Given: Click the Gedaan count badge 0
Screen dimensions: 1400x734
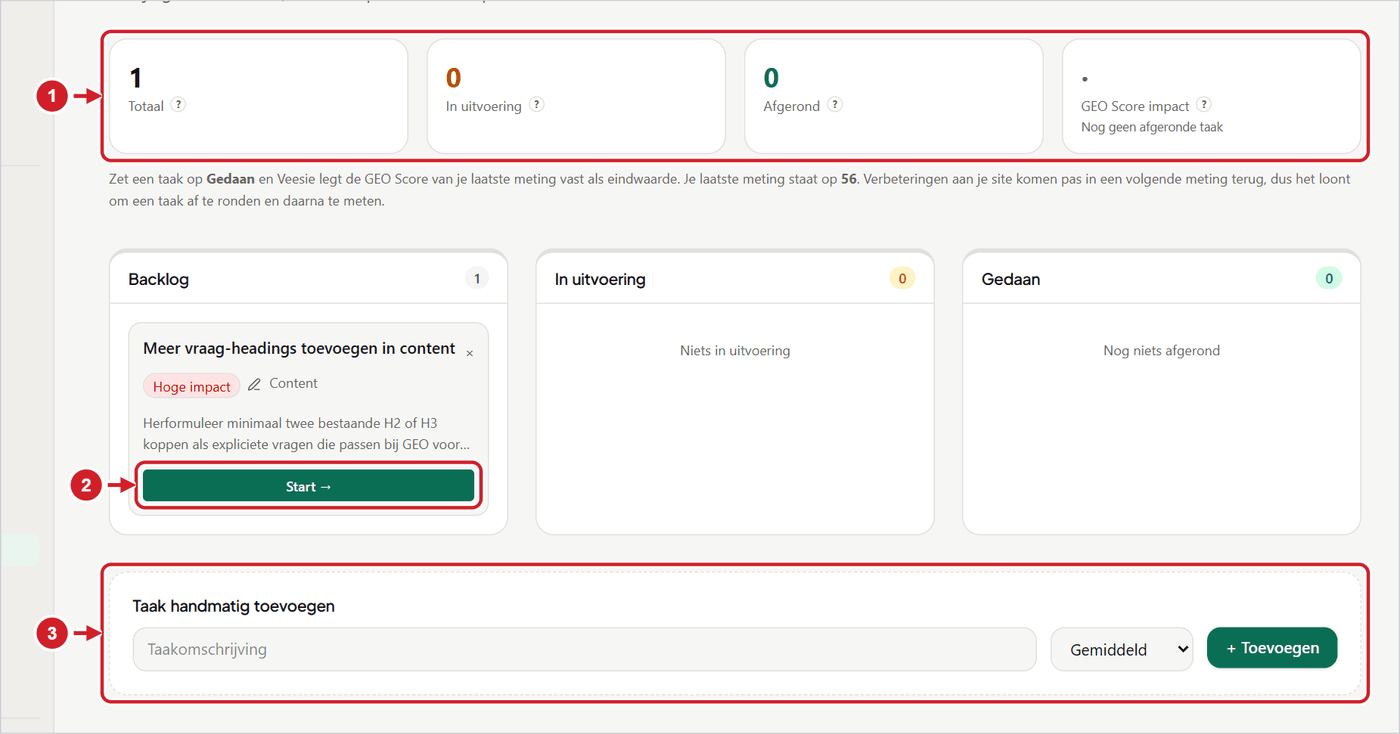Looking at the screenshot, I should [1329, 279].
